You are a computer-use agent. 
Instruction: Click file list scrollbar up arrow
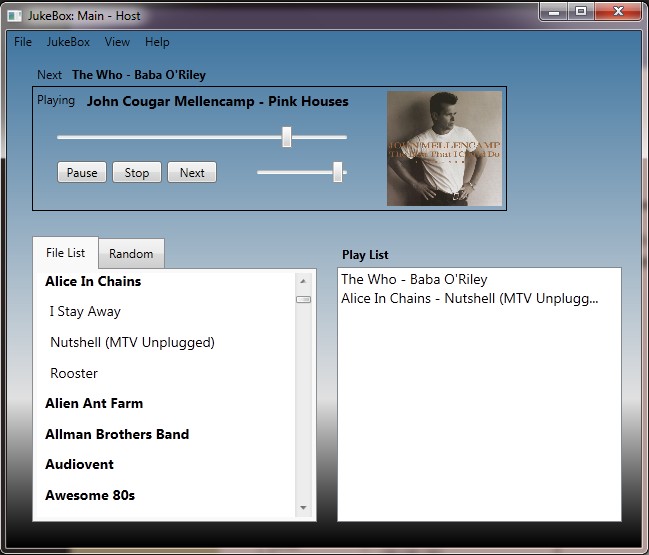303,281
